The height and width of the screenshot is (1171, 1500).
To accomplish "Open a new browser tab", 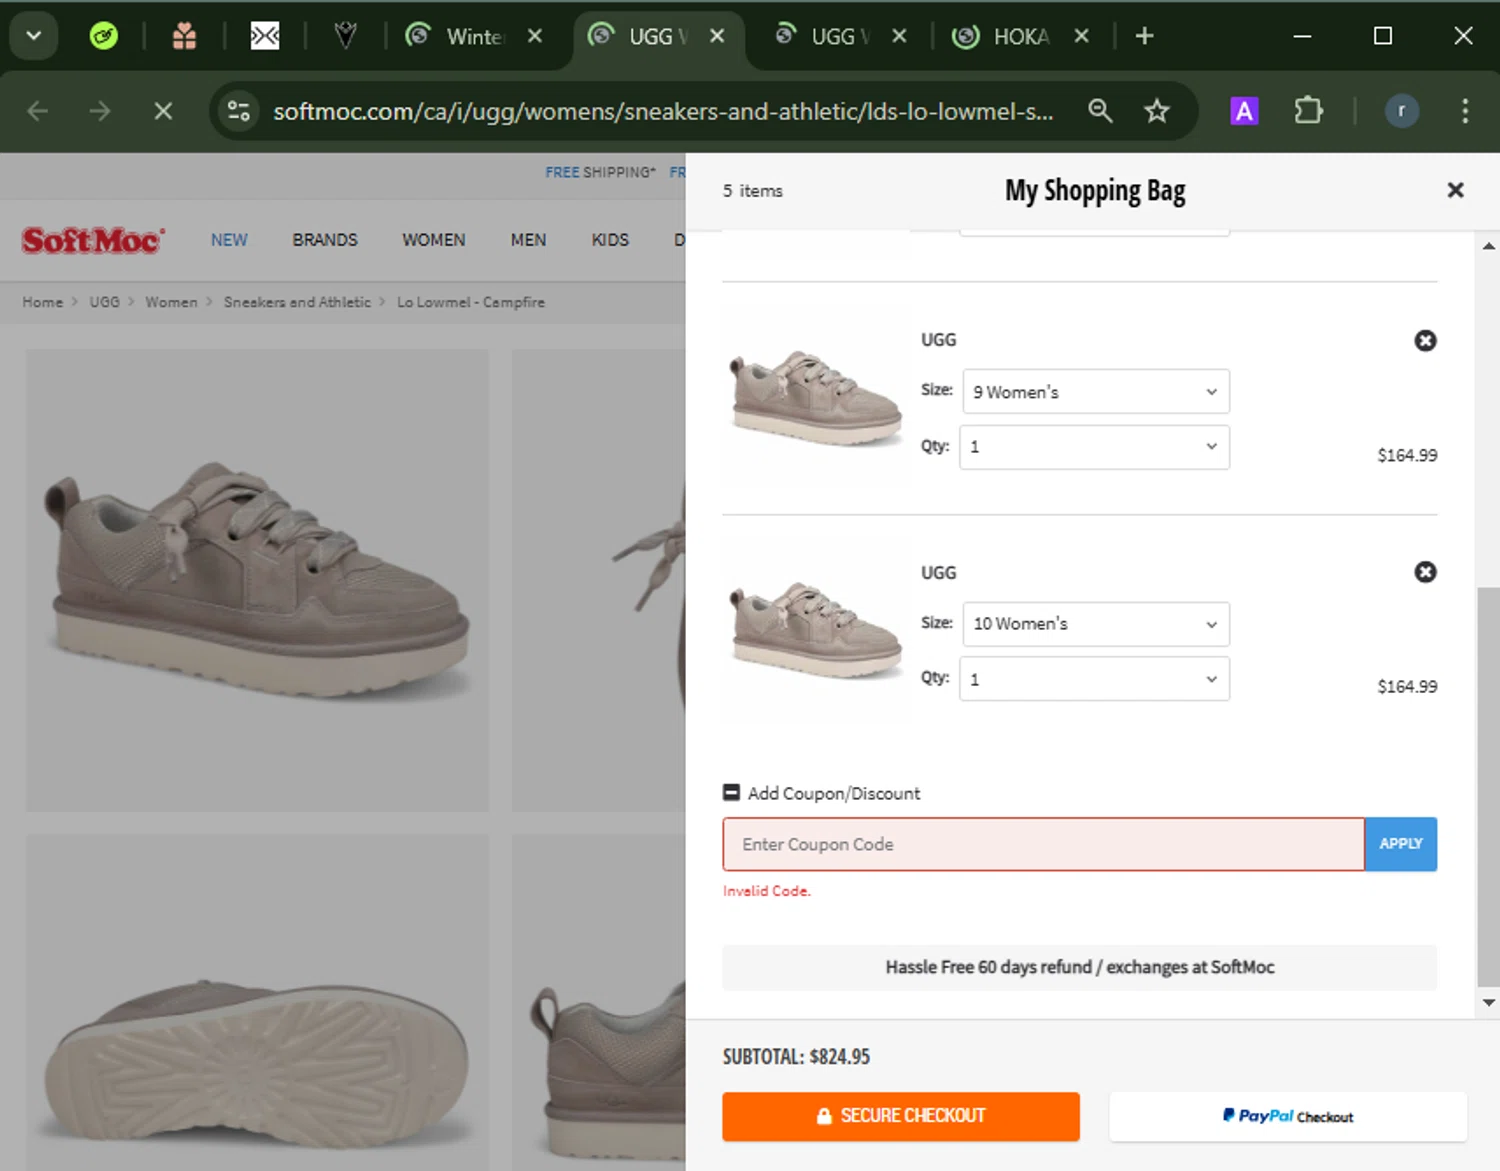I will point(1145,36).
